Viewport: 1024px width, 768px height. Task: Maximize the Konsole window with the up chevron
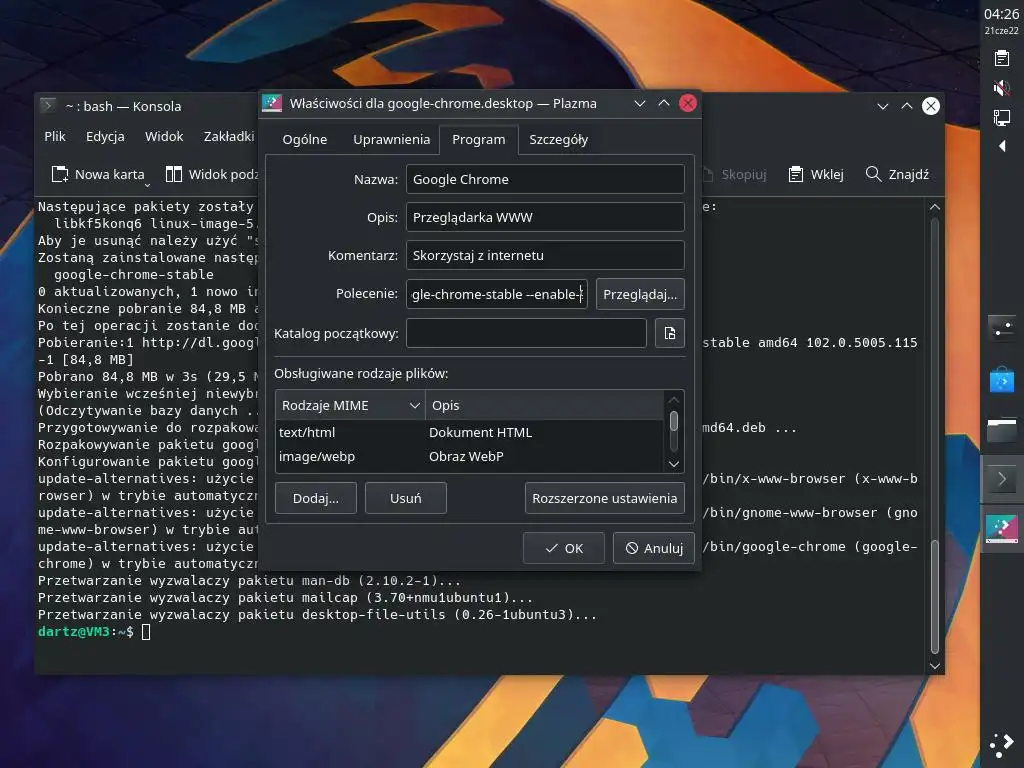(x=907, y=106)
